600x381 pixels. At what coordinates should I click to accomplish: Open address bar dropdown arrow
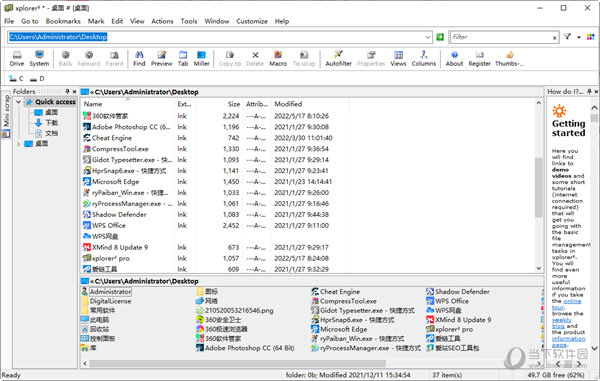(428, 37)
